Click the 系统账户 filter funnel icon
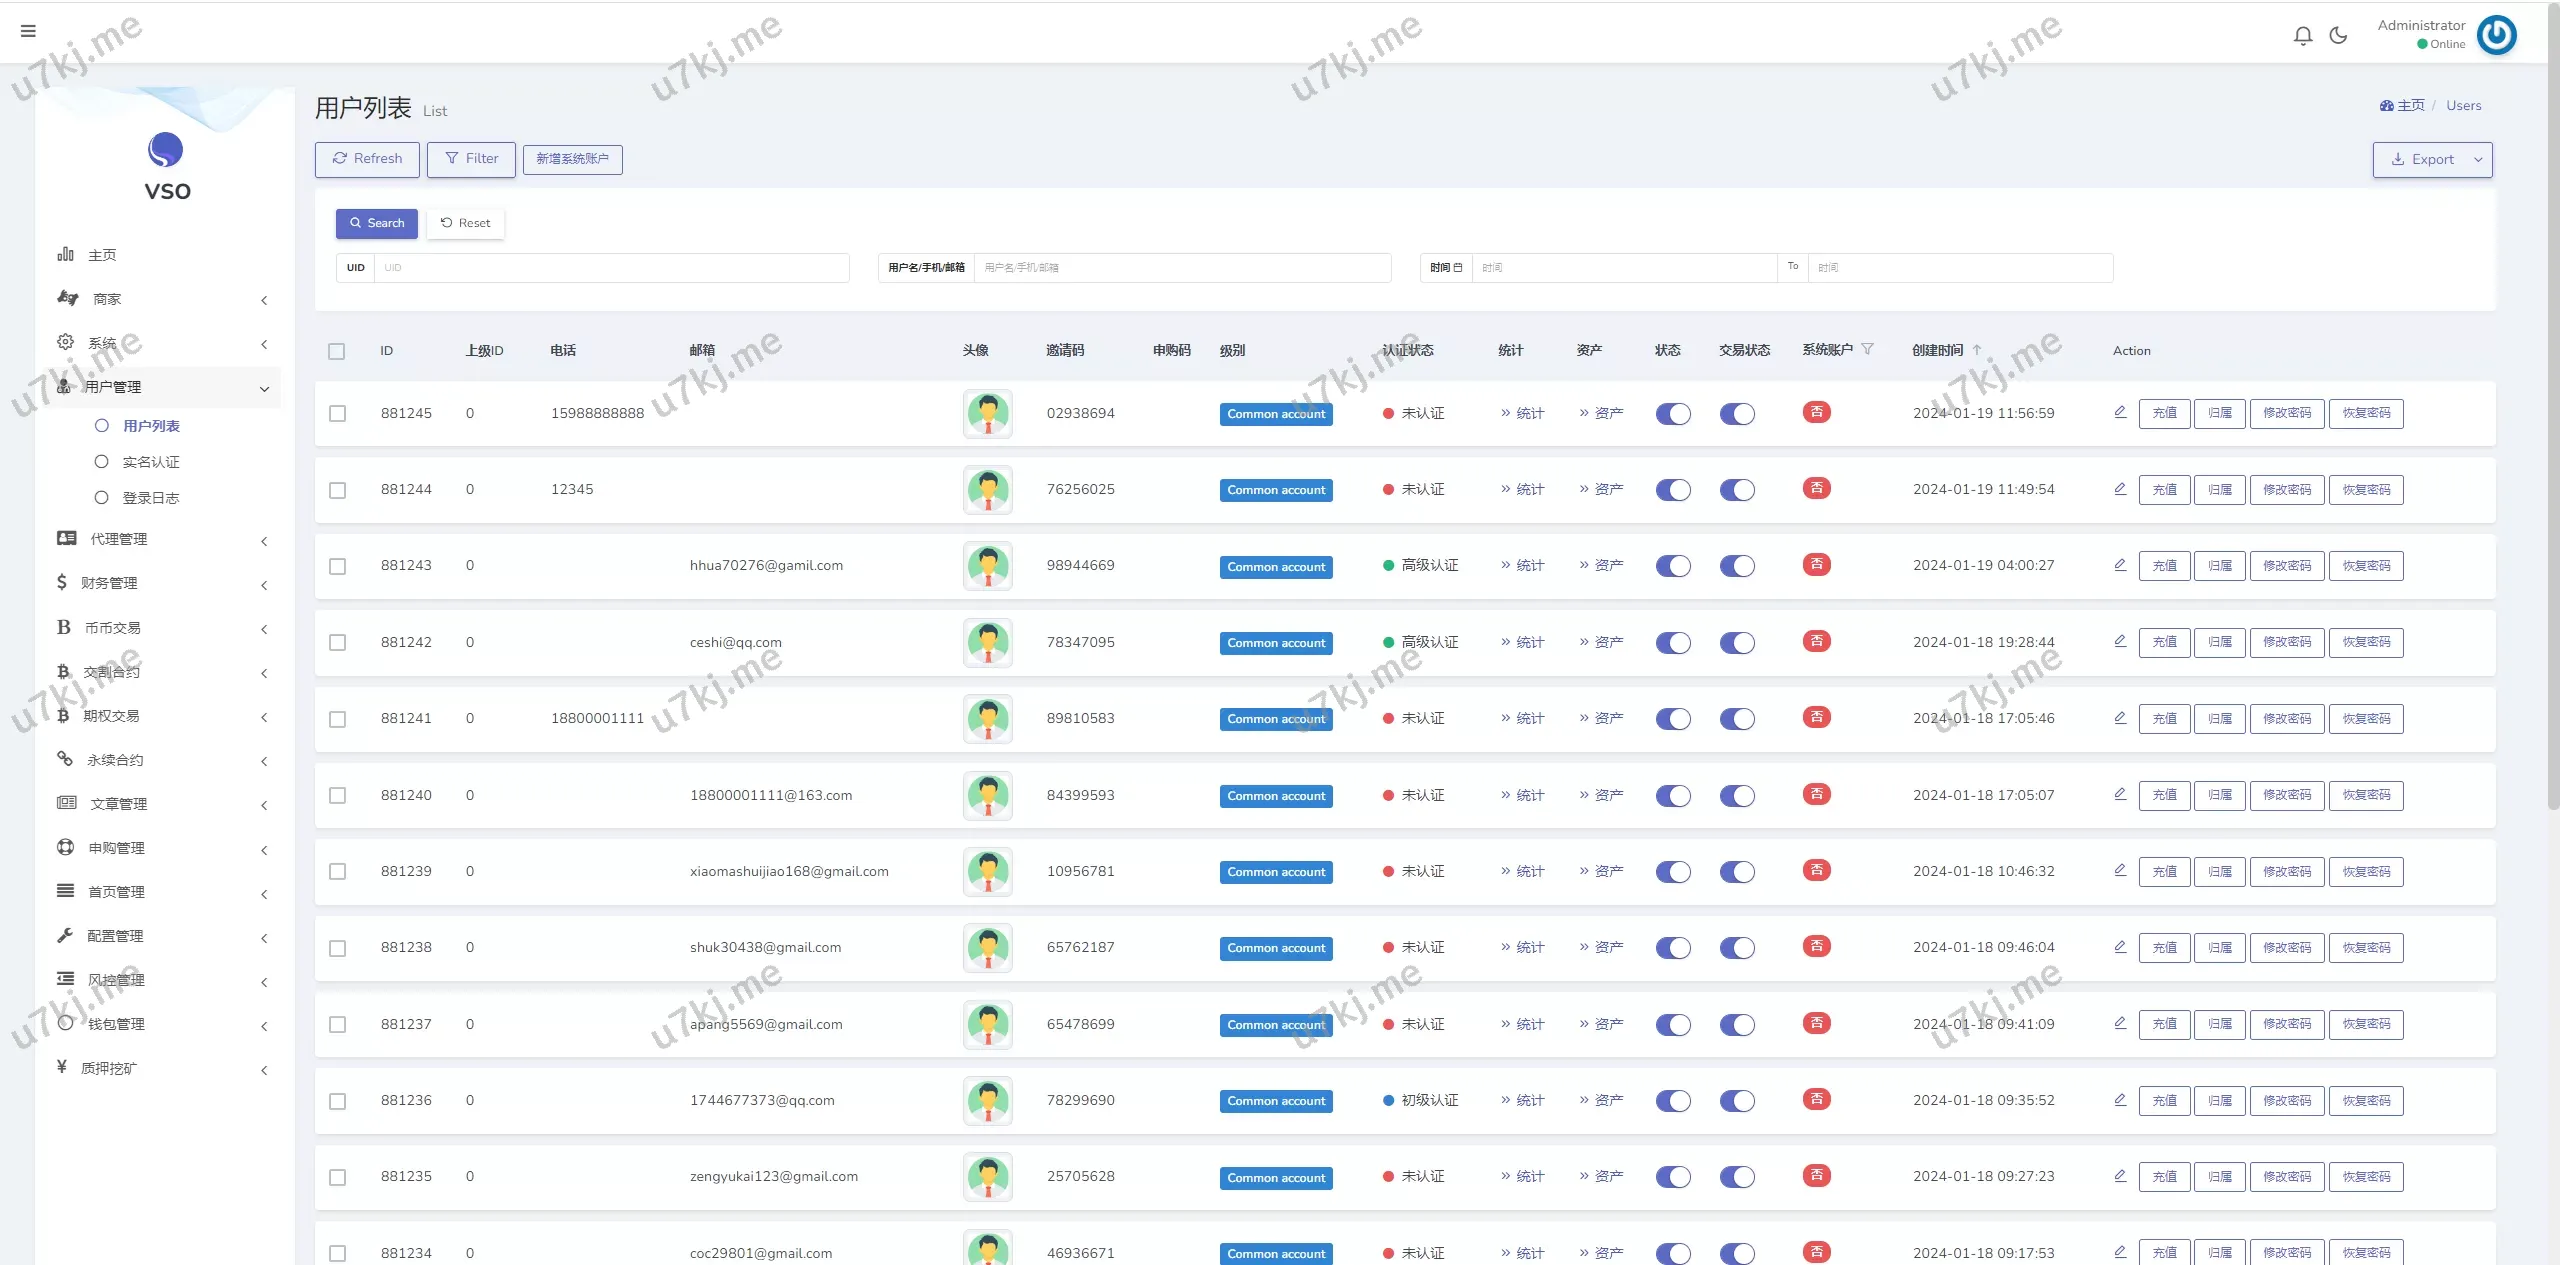 [1867, 349]
